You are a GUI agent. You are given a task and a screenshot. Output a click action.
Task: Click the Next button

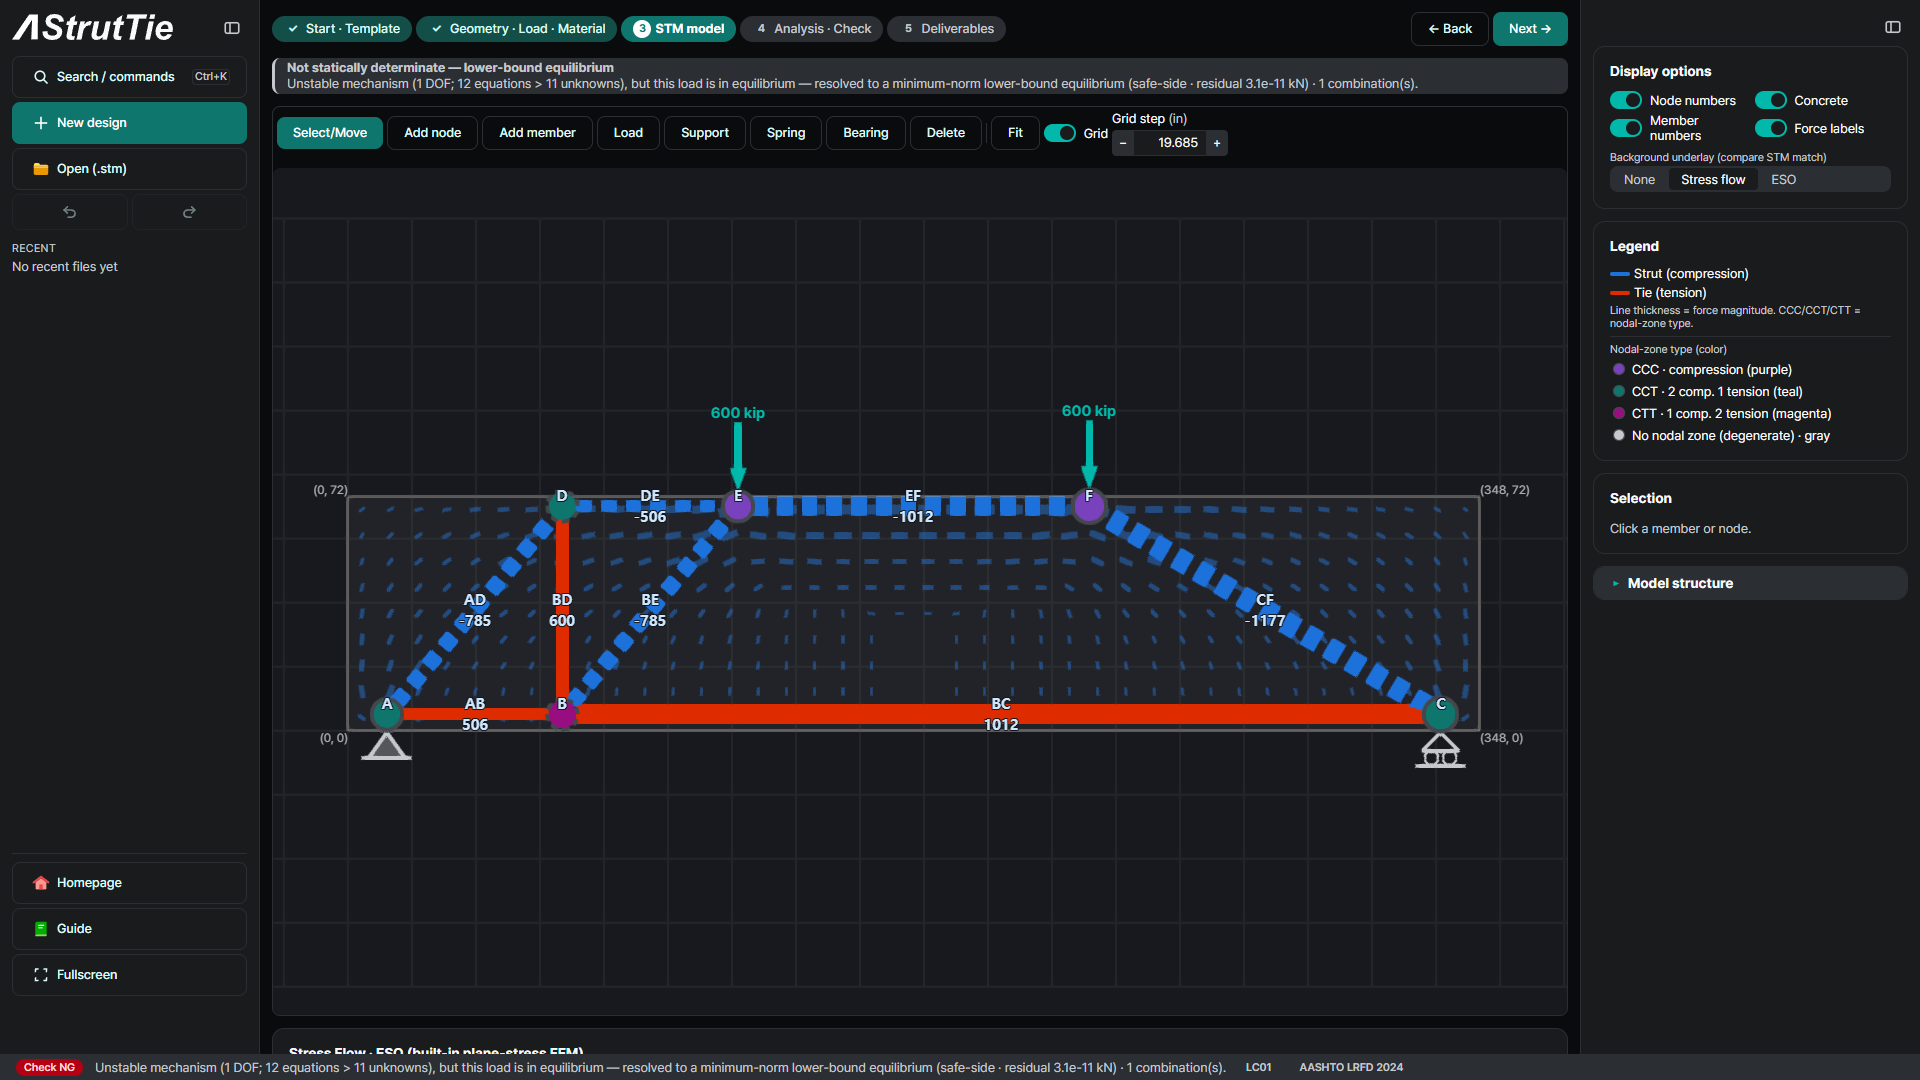1530,29
